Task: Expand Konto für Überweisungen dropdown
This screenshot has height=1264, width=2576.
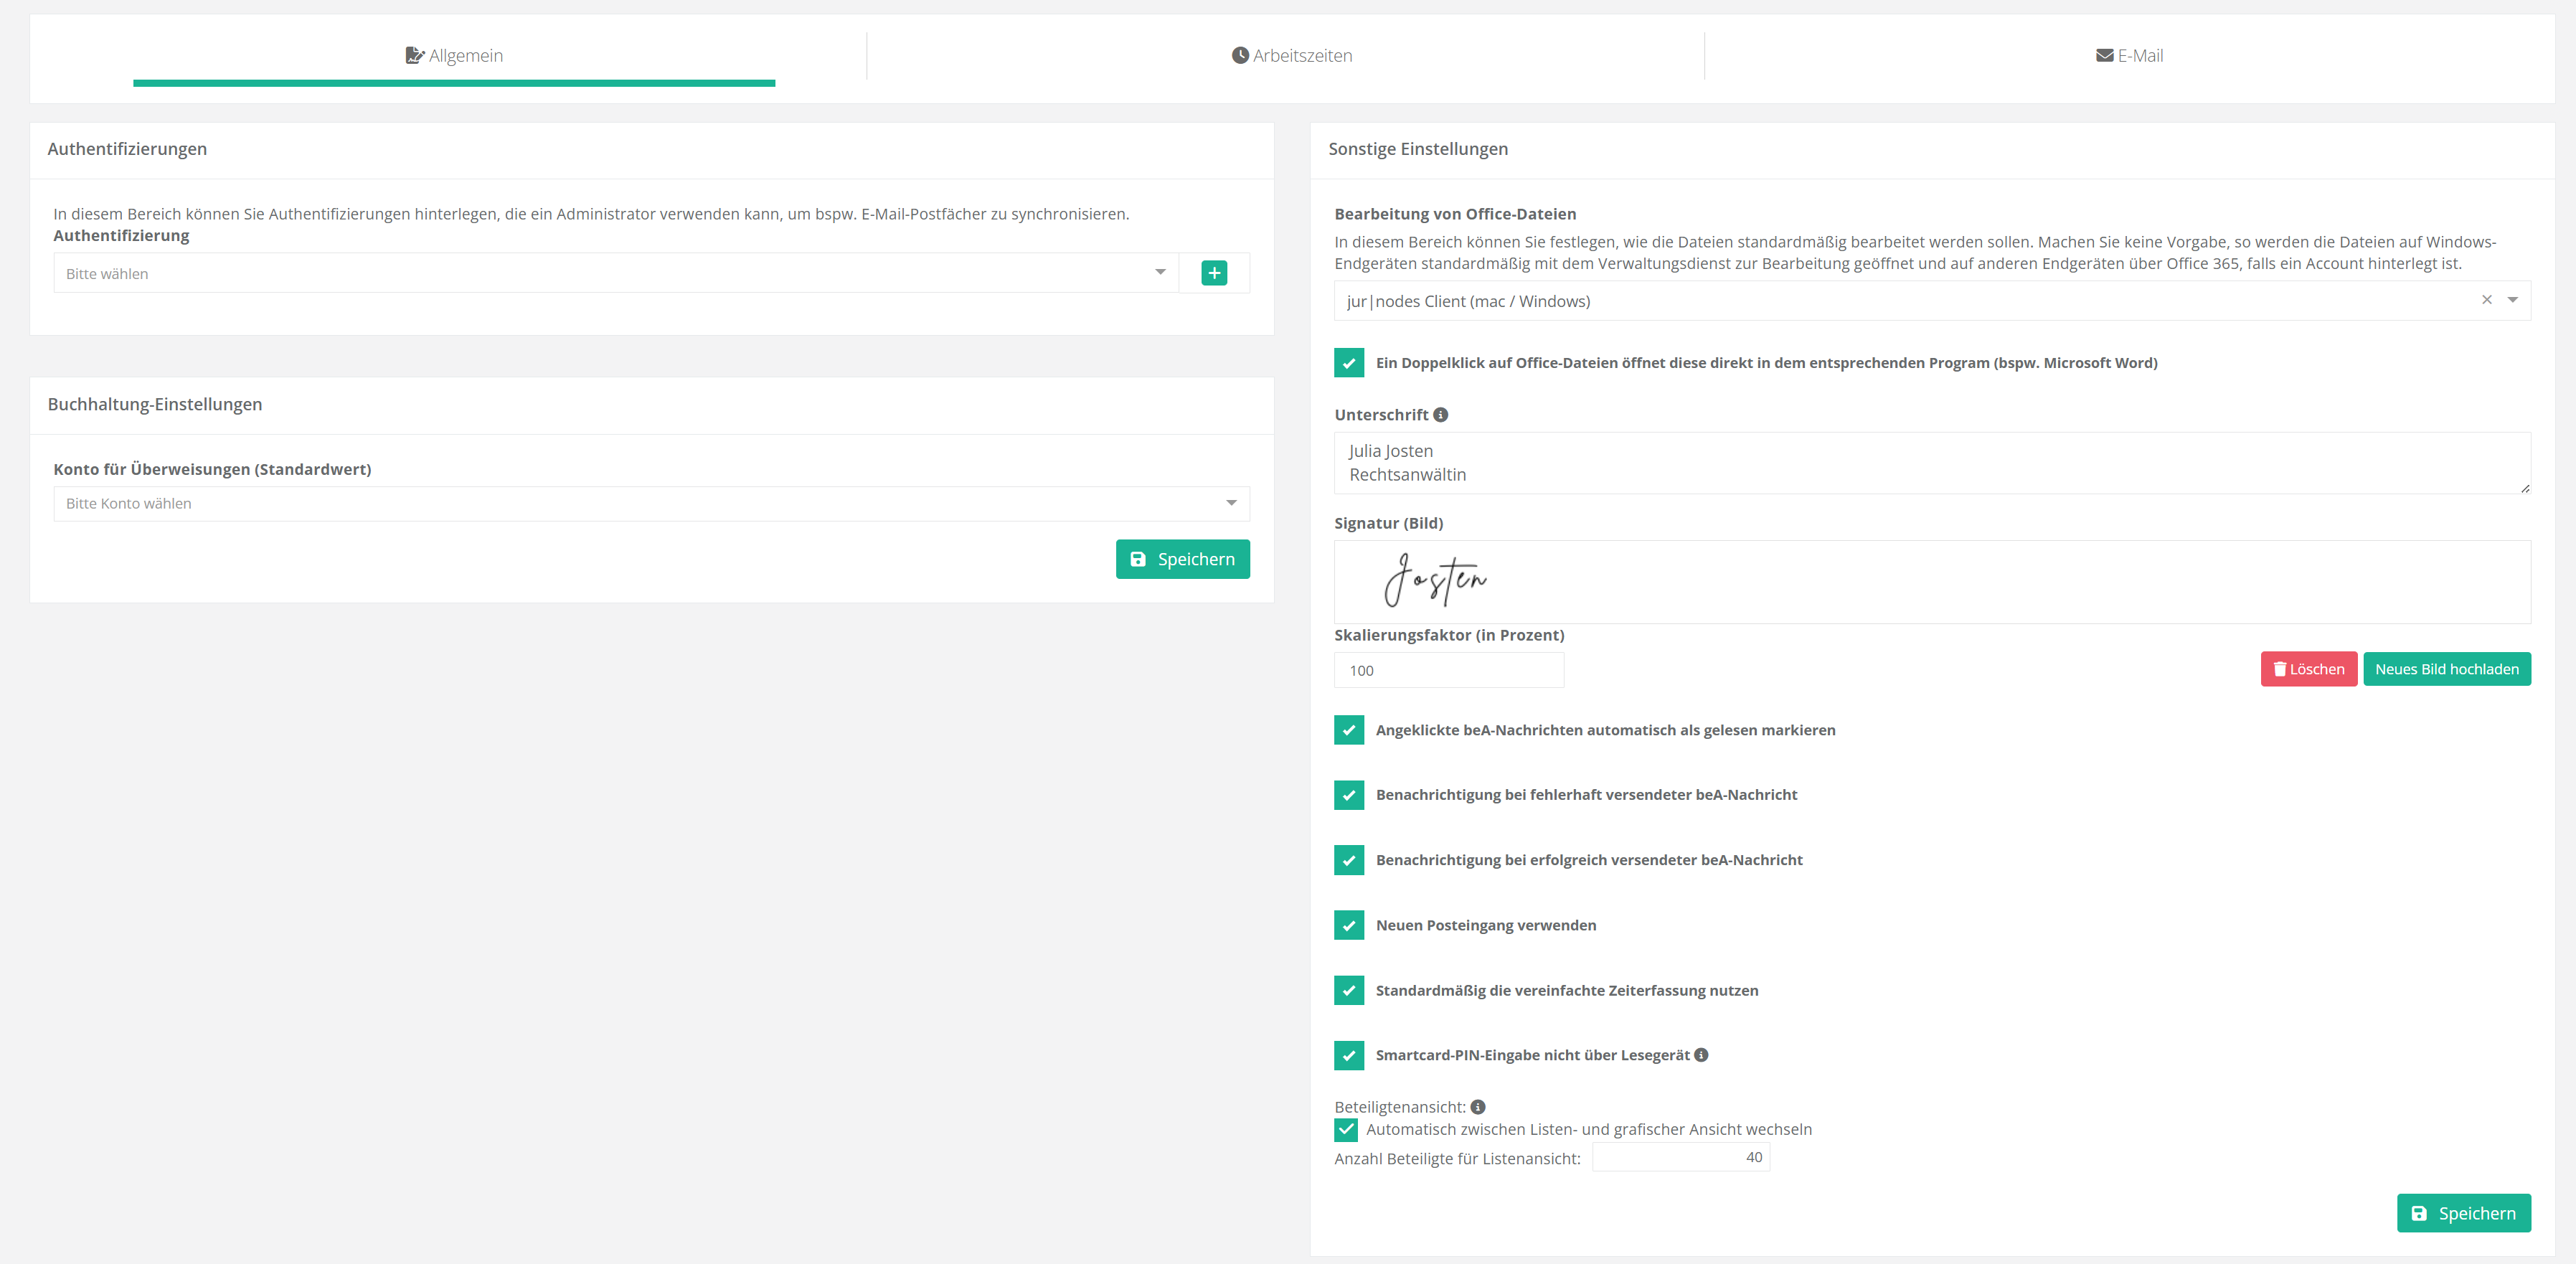Action: pyautogui.click(x=650, y=504)
